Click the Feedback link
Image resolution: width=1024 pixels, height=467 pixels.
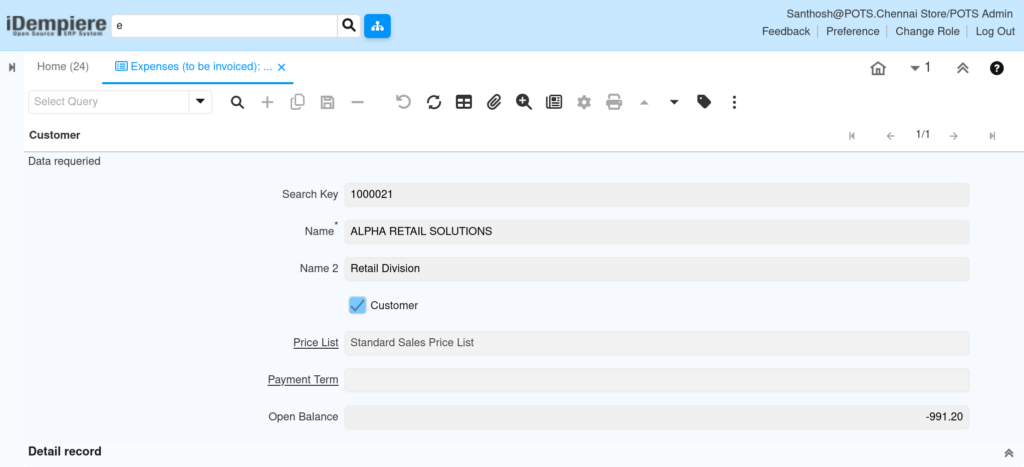(x=786, y=31)
